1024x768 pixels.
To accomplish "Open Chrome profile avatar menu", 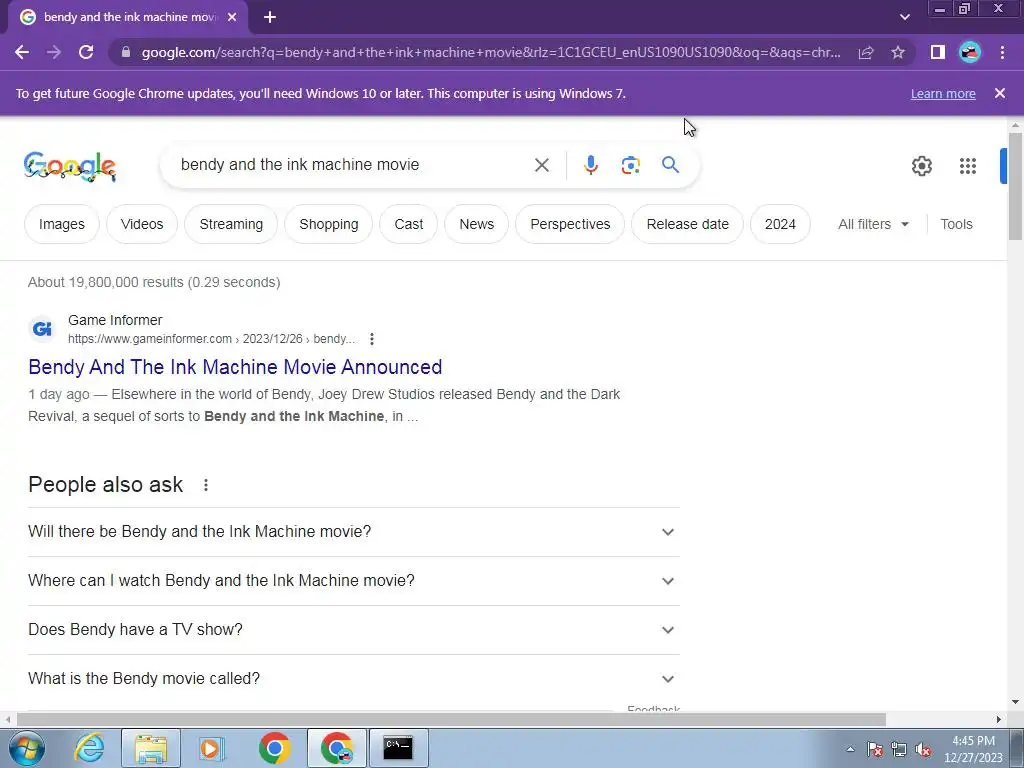I will pos(970,52).
